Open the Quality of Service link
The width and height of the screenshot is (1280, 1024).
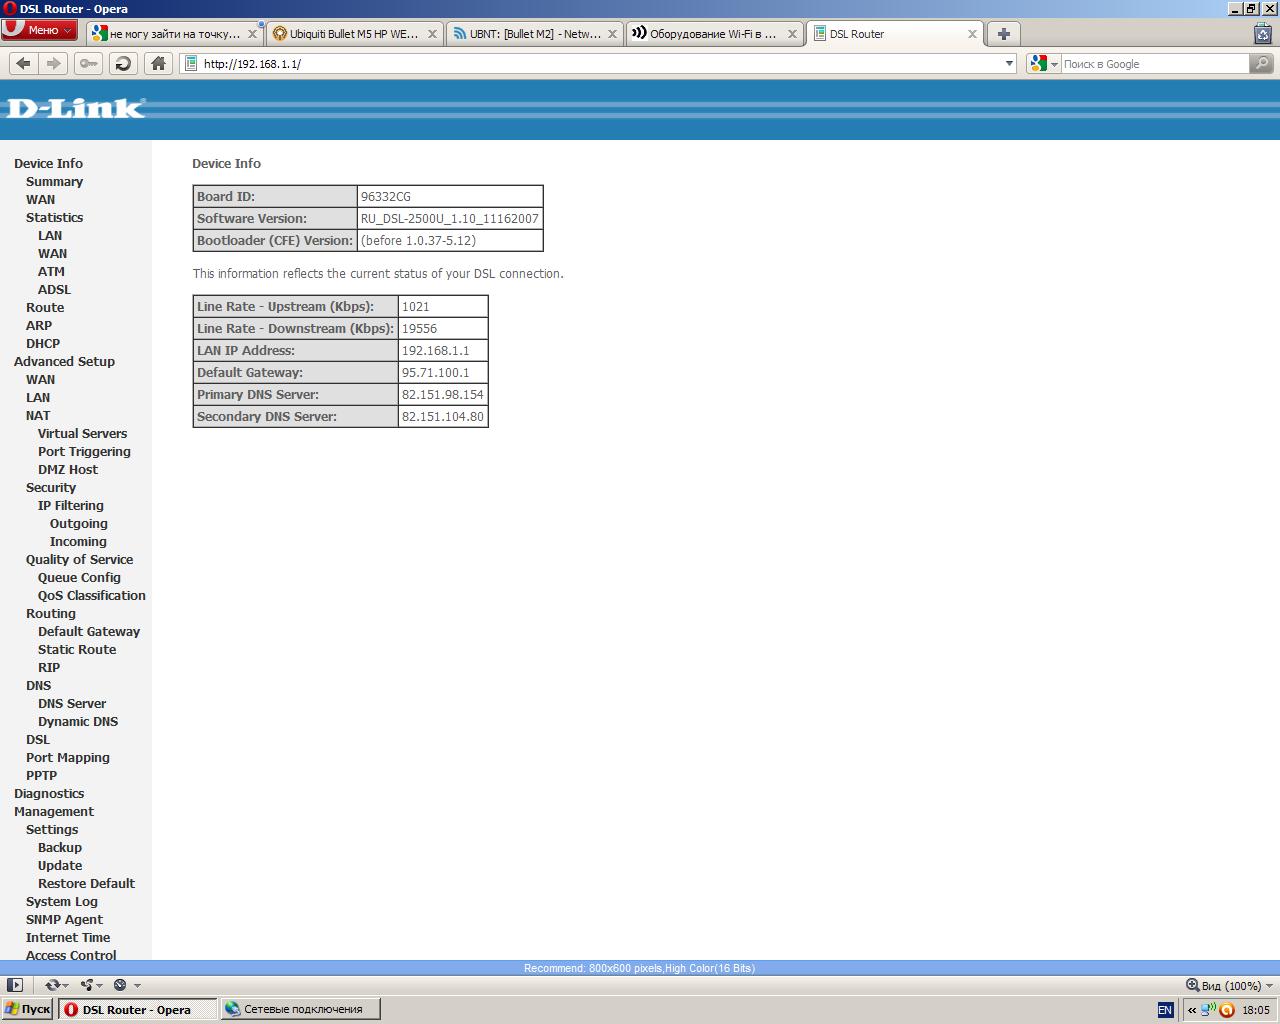(79, 560)
